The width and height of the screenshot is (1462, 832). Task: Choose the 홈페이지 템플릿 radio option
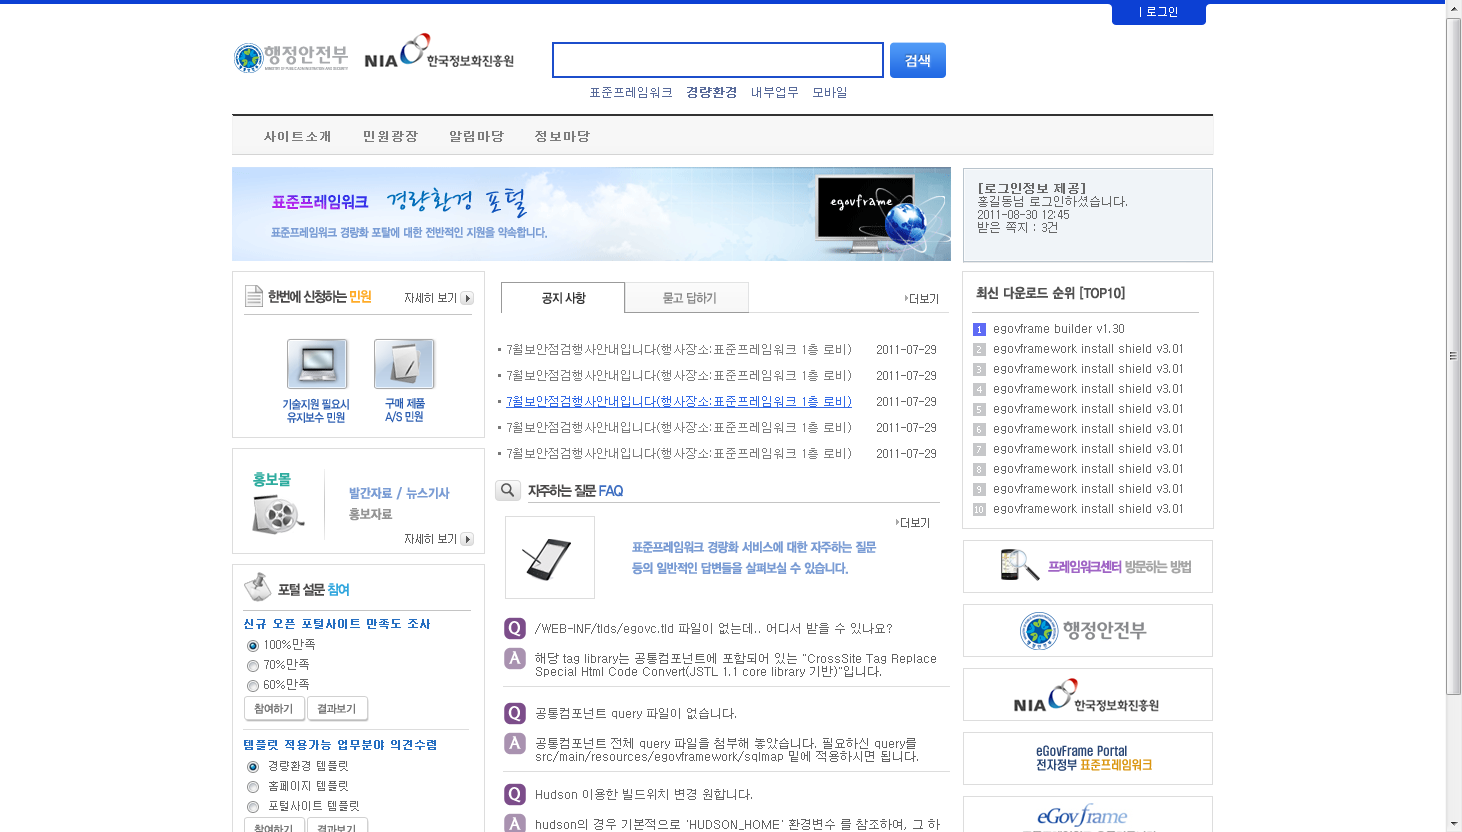click(253, 787)
